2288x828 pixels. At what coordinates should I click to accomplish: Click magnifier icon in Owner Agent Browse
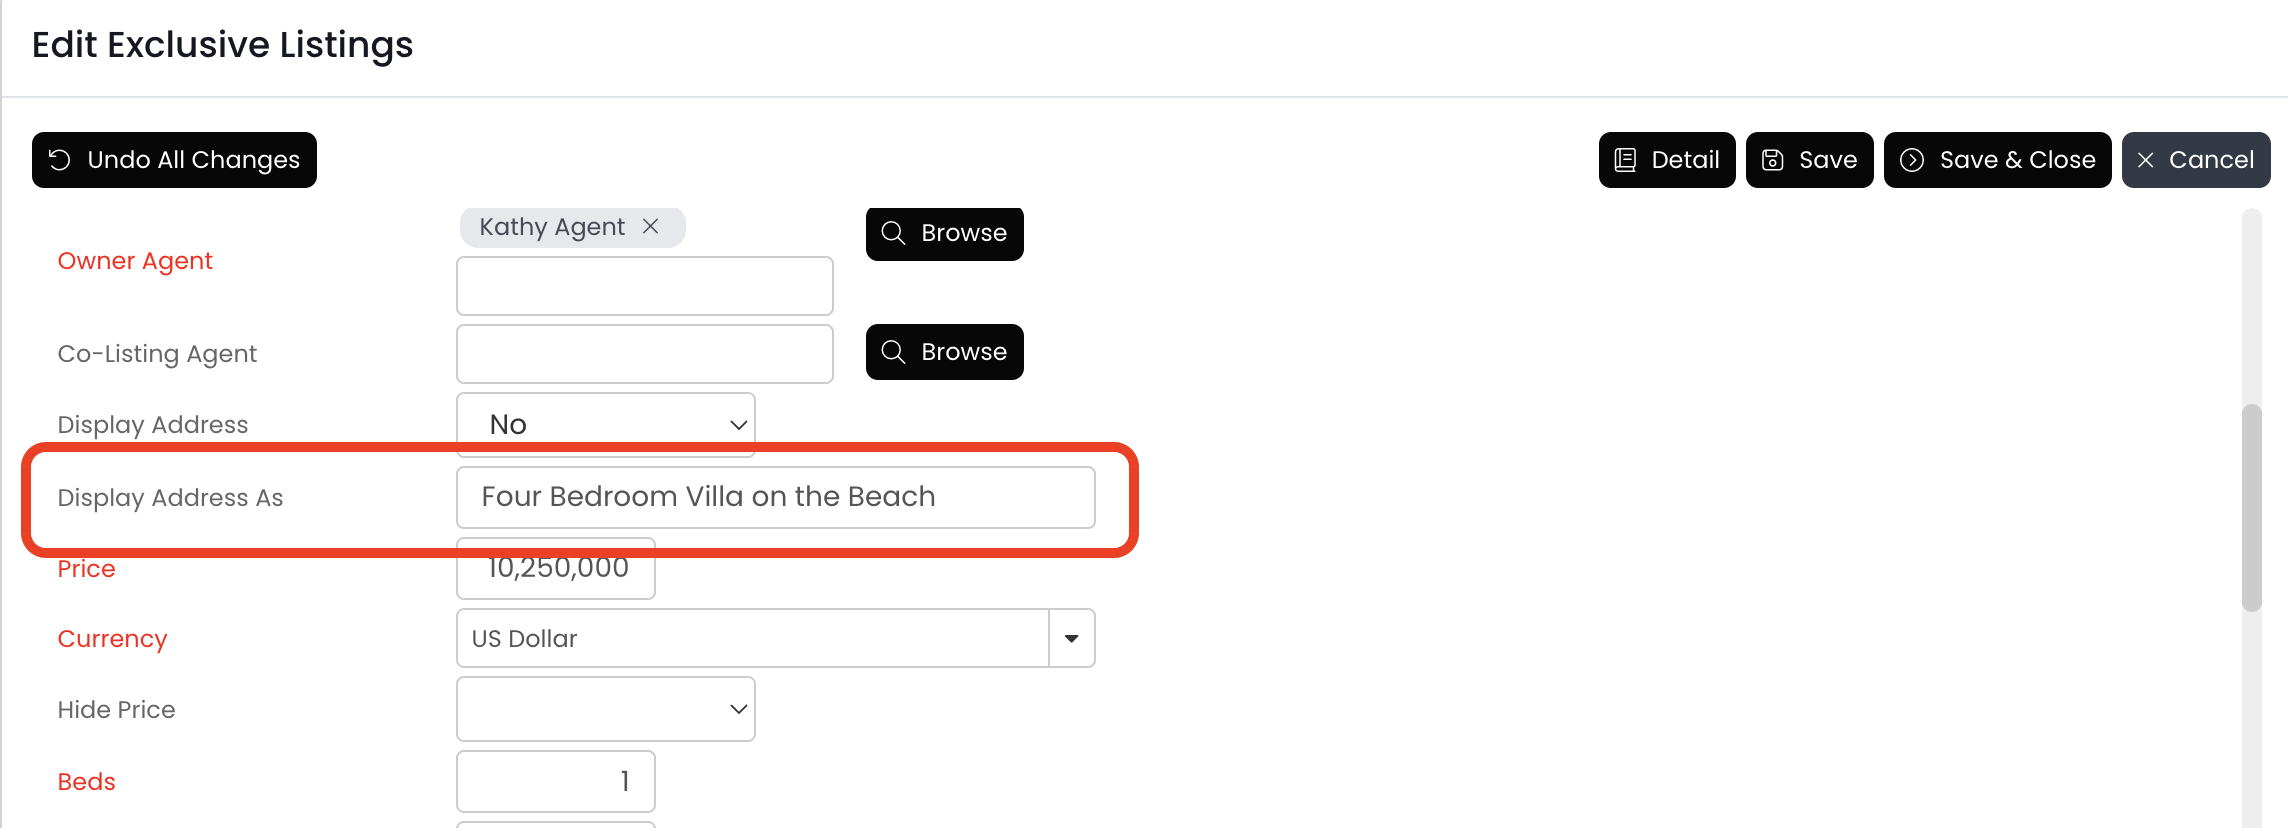pos(893,233)
